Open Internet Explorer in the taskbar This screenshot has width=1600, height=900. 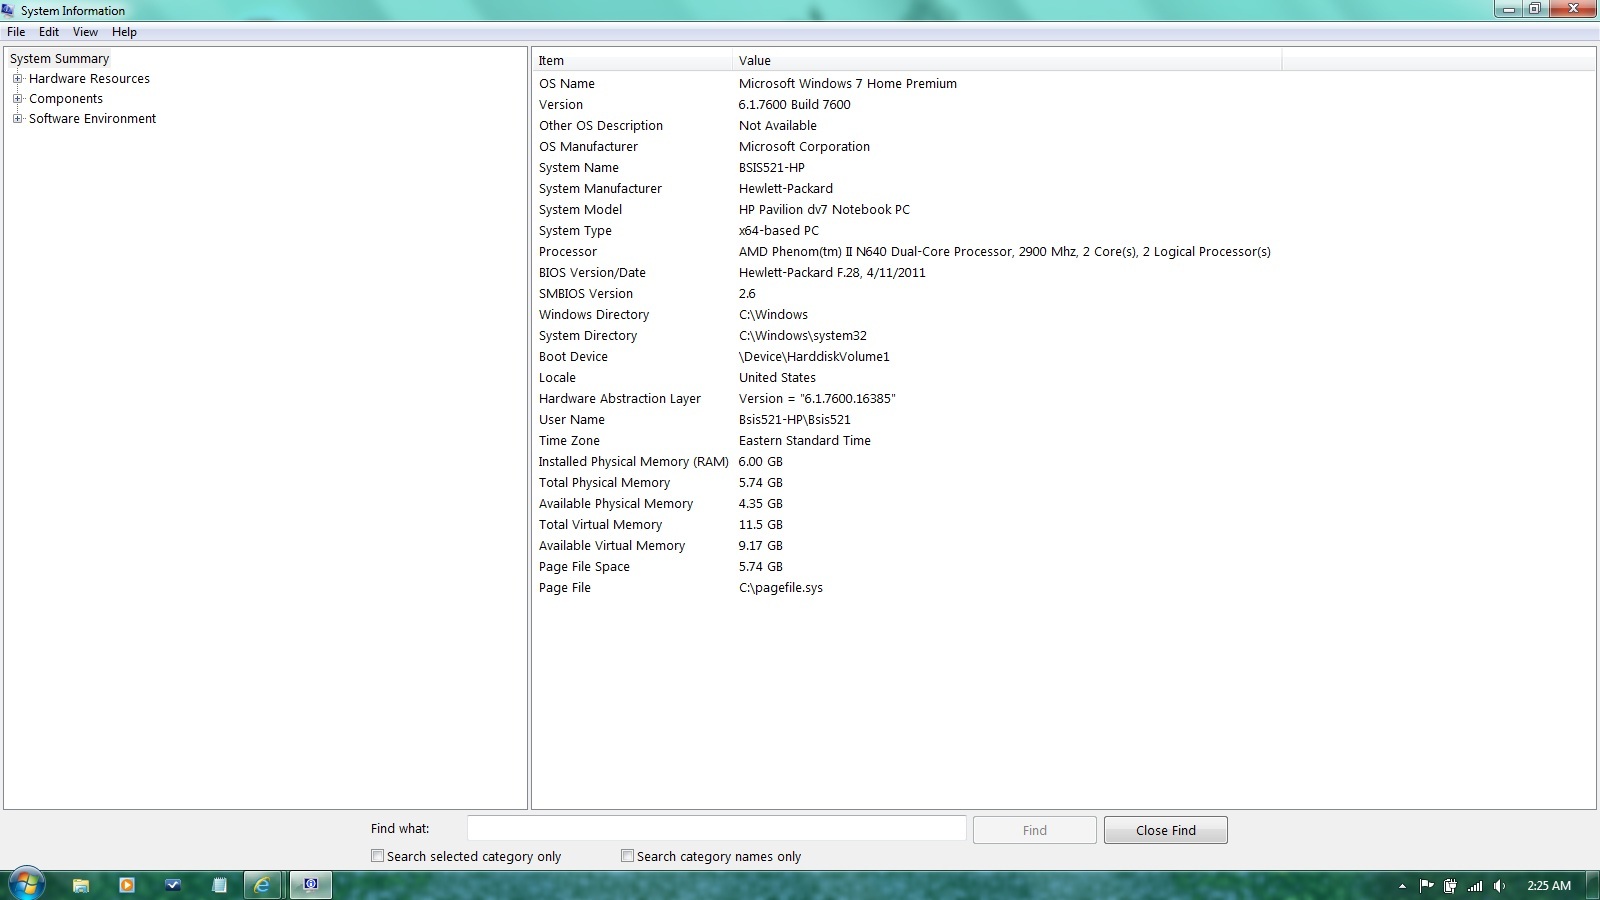click(x=262, y=885)
